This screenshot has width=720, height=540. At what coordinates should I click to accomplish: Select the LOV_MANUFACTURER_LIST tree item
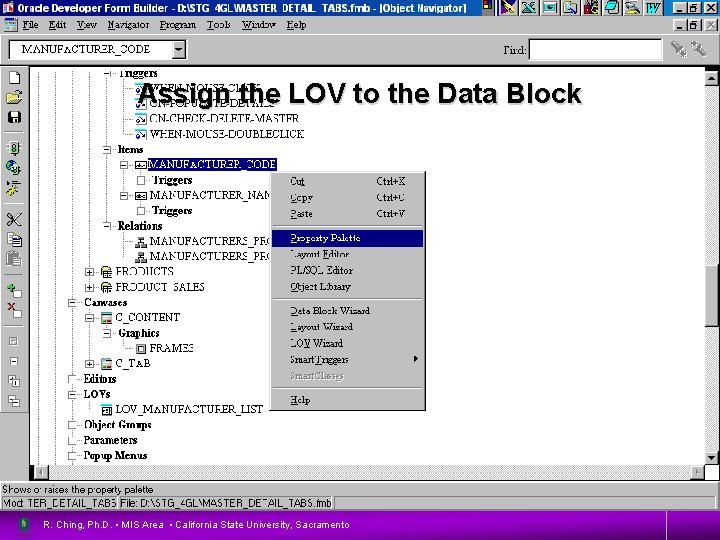(x=189, y=409)
